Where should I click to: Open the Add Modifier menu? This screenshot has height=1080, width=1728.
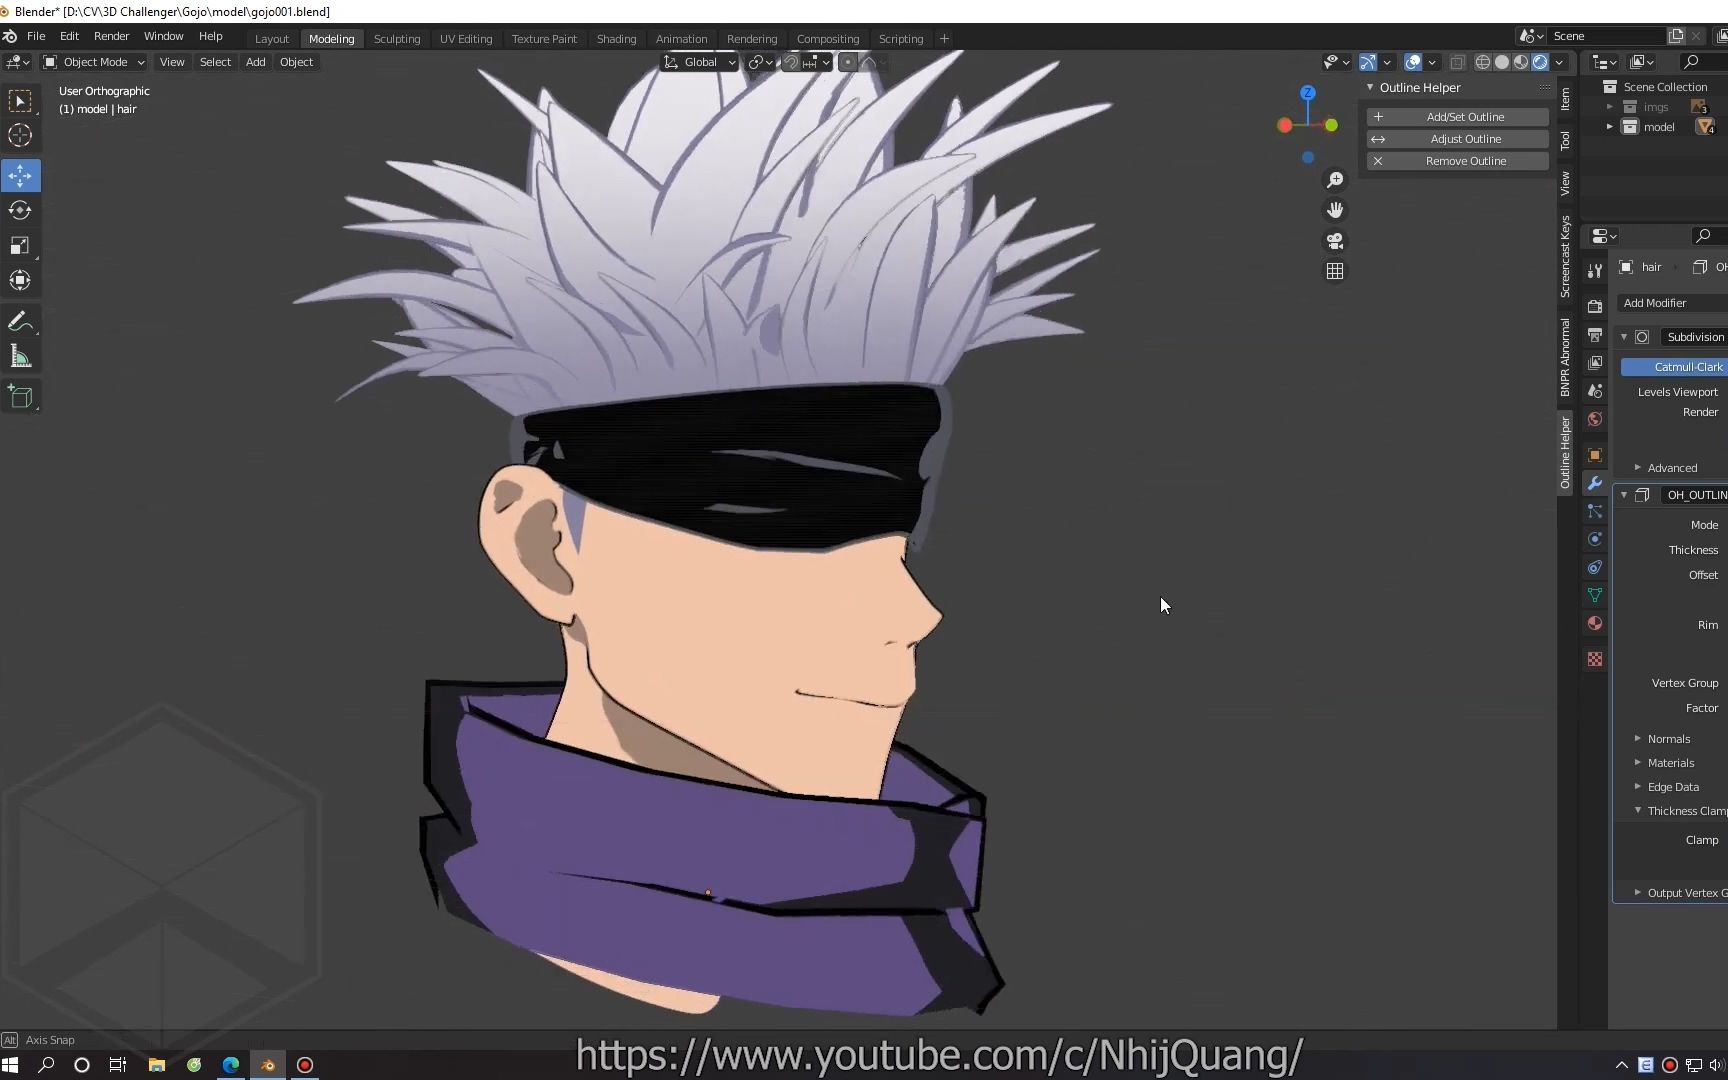click(1672, 303)
